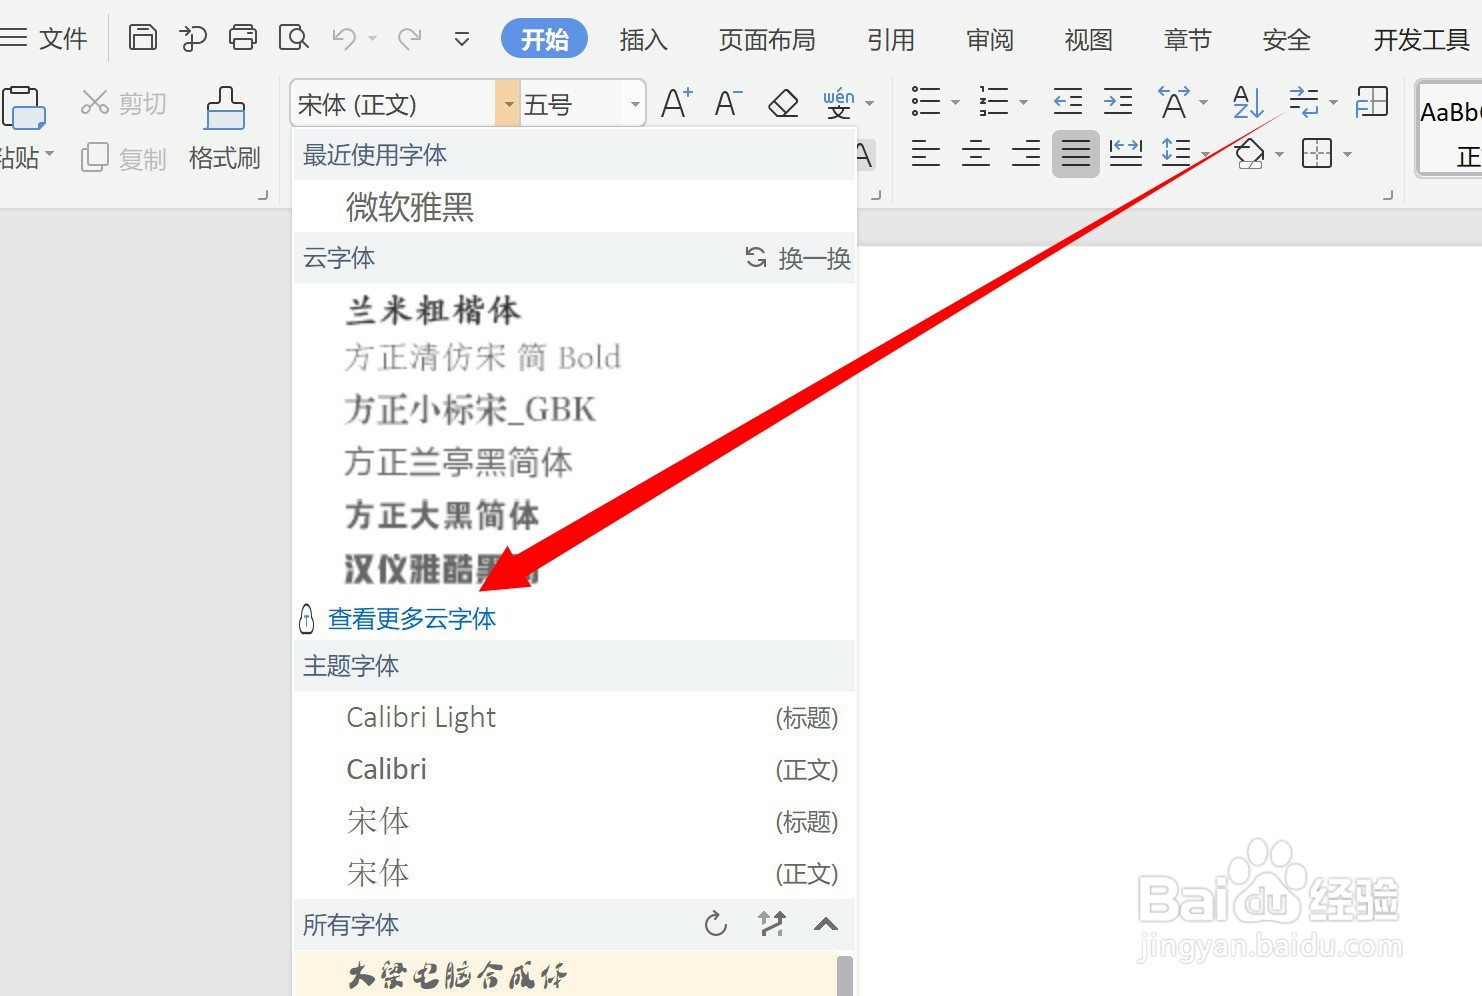Image resolution: width=1482 pixels, height=996 pixels.
Task: Switch to the 页面布局 ribbon tab
Action: pos(766,40)
